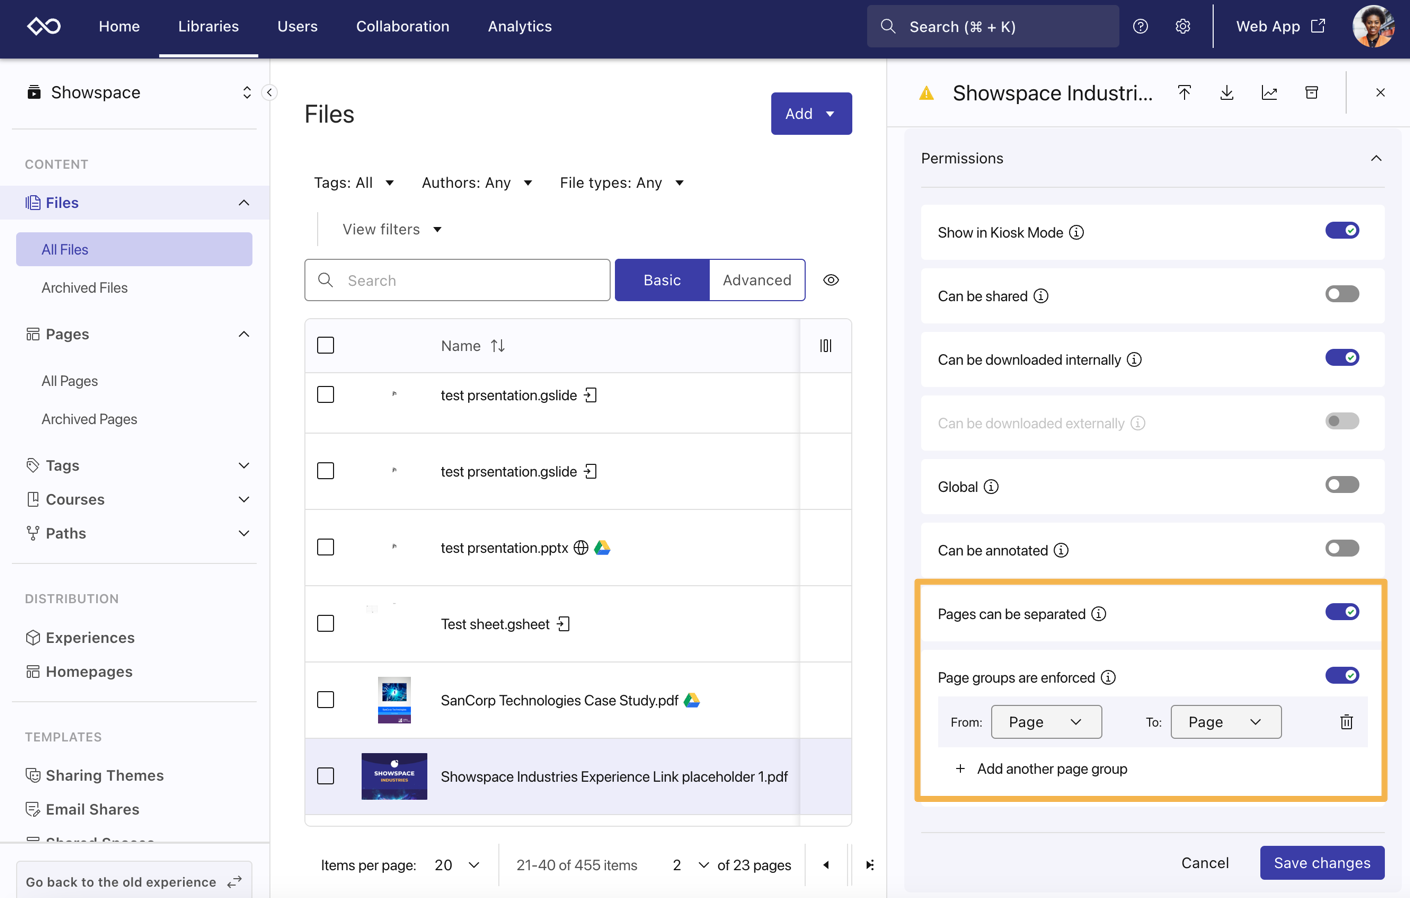Click the column settings icon in table header
The image size is (1410, 898).
click(826, 346)
